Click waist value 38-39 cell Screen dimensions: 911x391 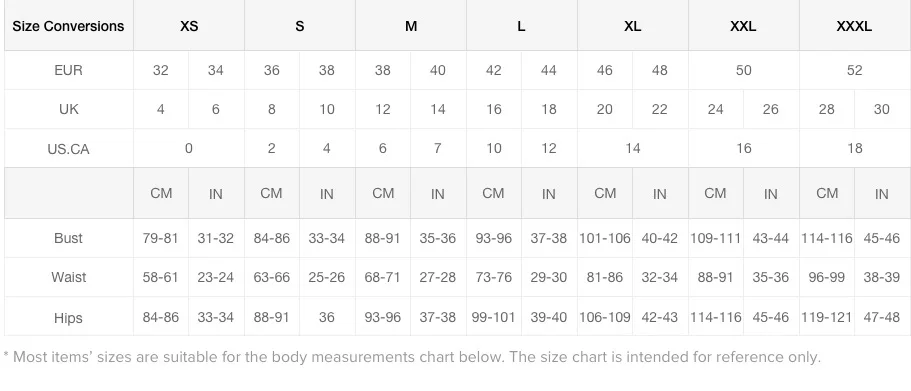pyautogui.click(x=882, y=277)
